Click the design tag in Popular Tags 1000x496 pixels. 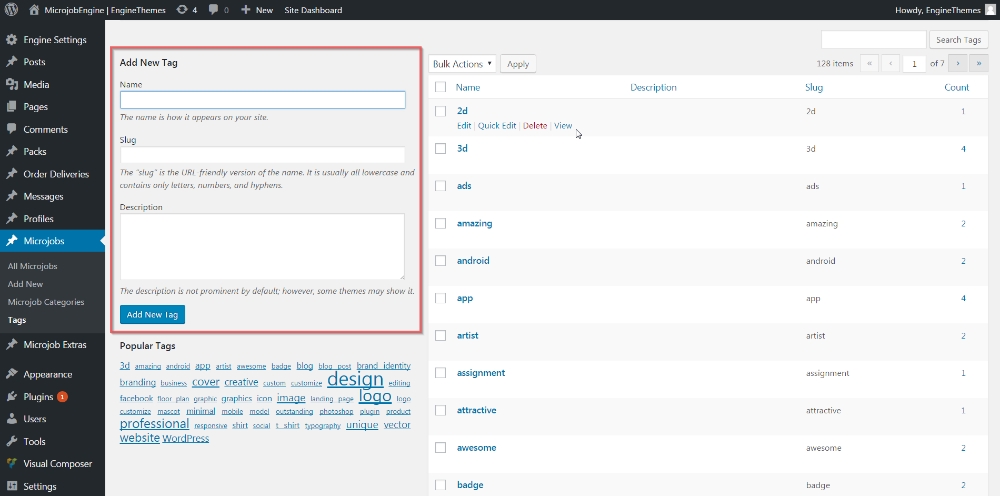tap(355, 380)
